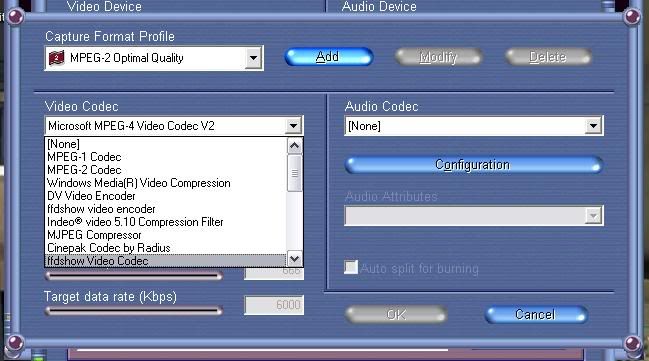Screen dimensions: 649x361
Task: Click the list scrollbar down arrow
Action: [294, 259]
